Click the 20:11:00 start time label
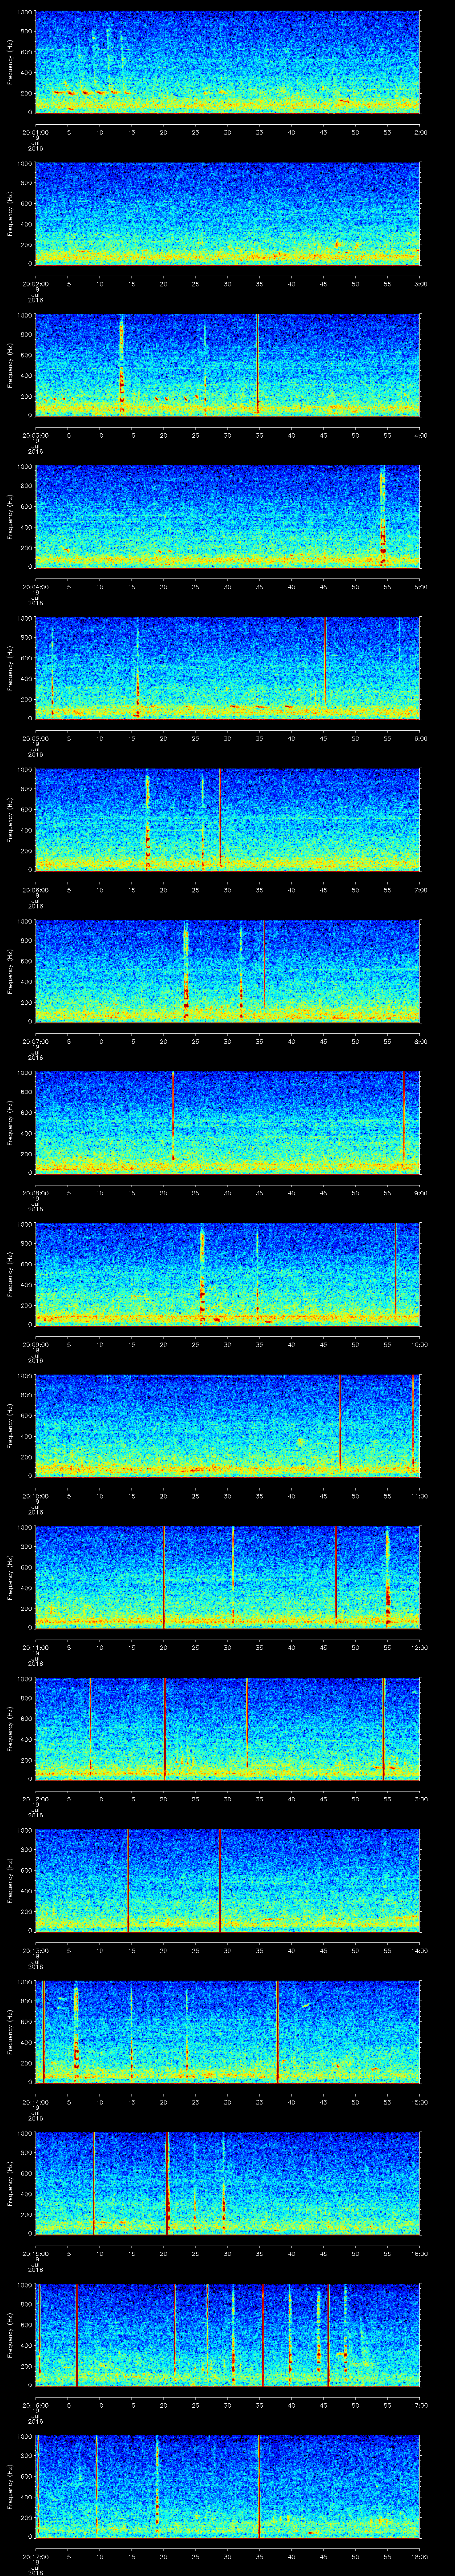 click(35, 1647)
